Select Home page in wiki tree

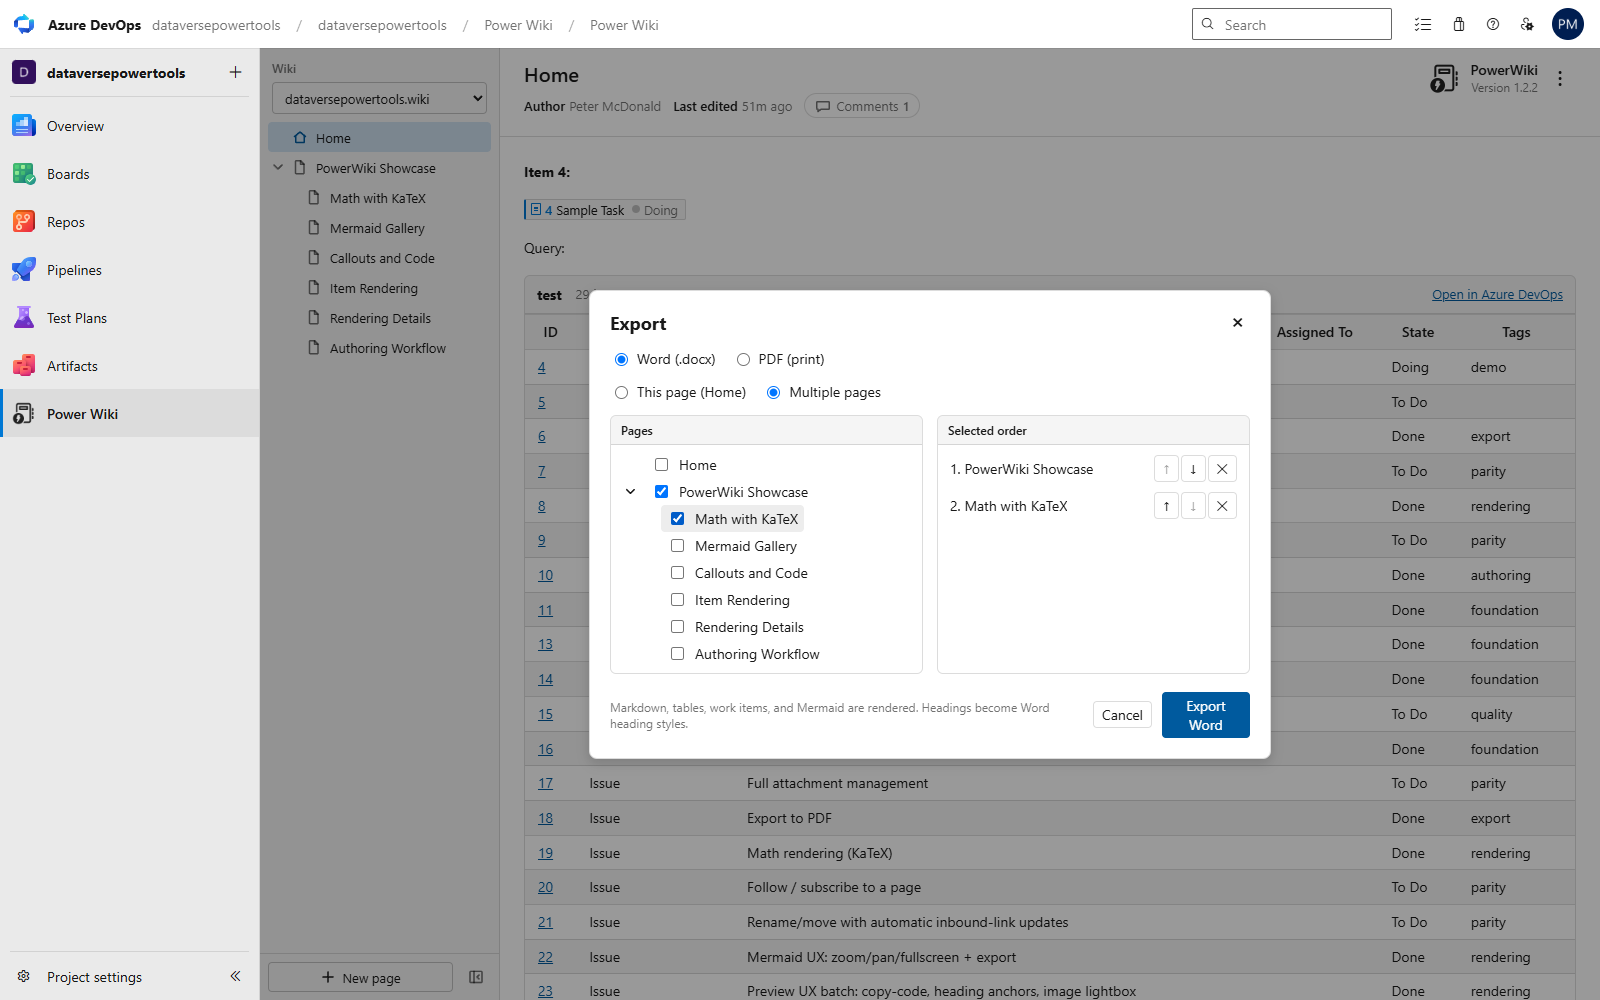click(379, 138)
